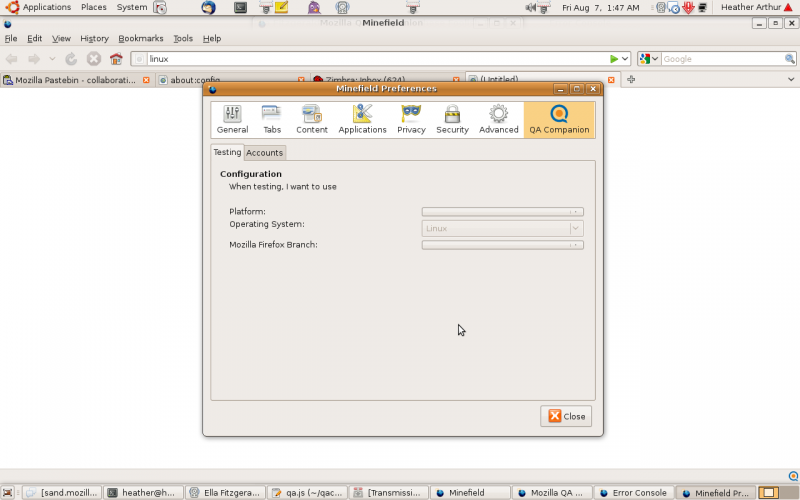This screenshot has height=500, width=800.
Task: Open the Edit menu
Action: pyautogui.click(x=34, y=38)
